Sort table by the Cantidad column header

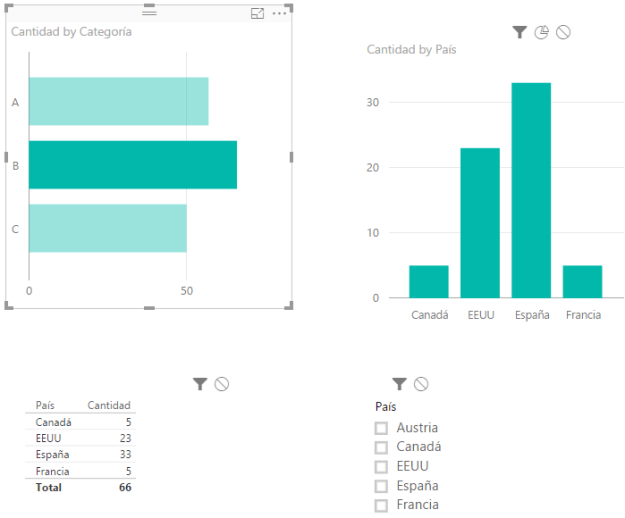[x=109, y=405]
